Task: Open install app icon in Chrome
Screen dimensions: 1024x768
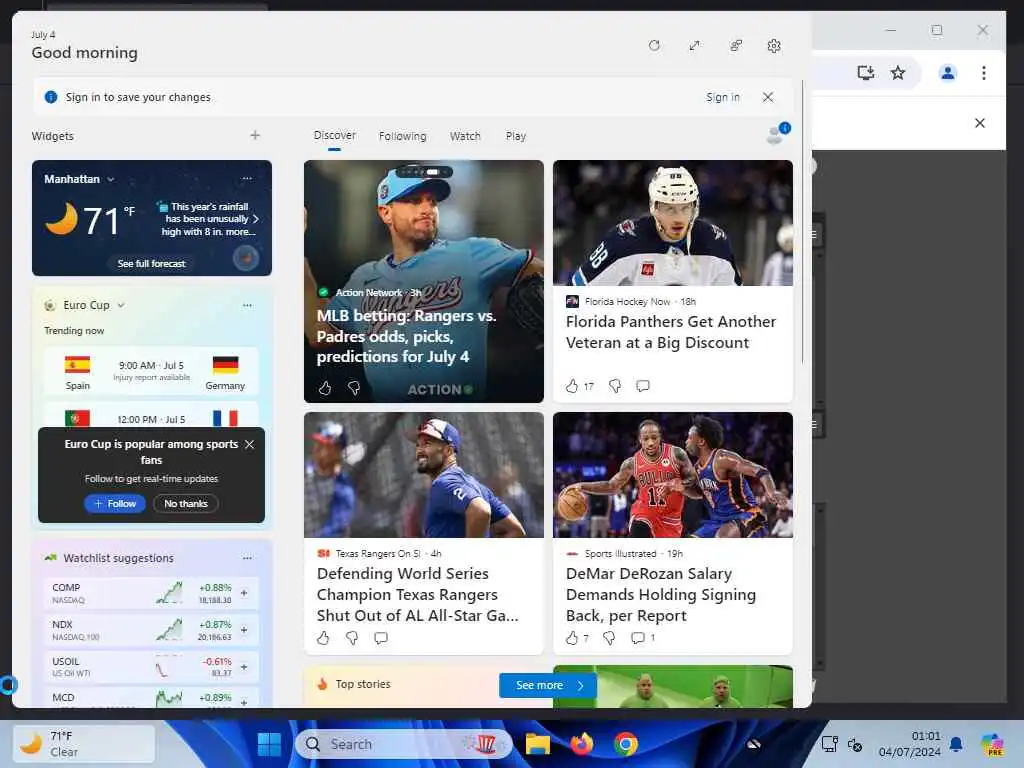Action: tap(865, 72)
